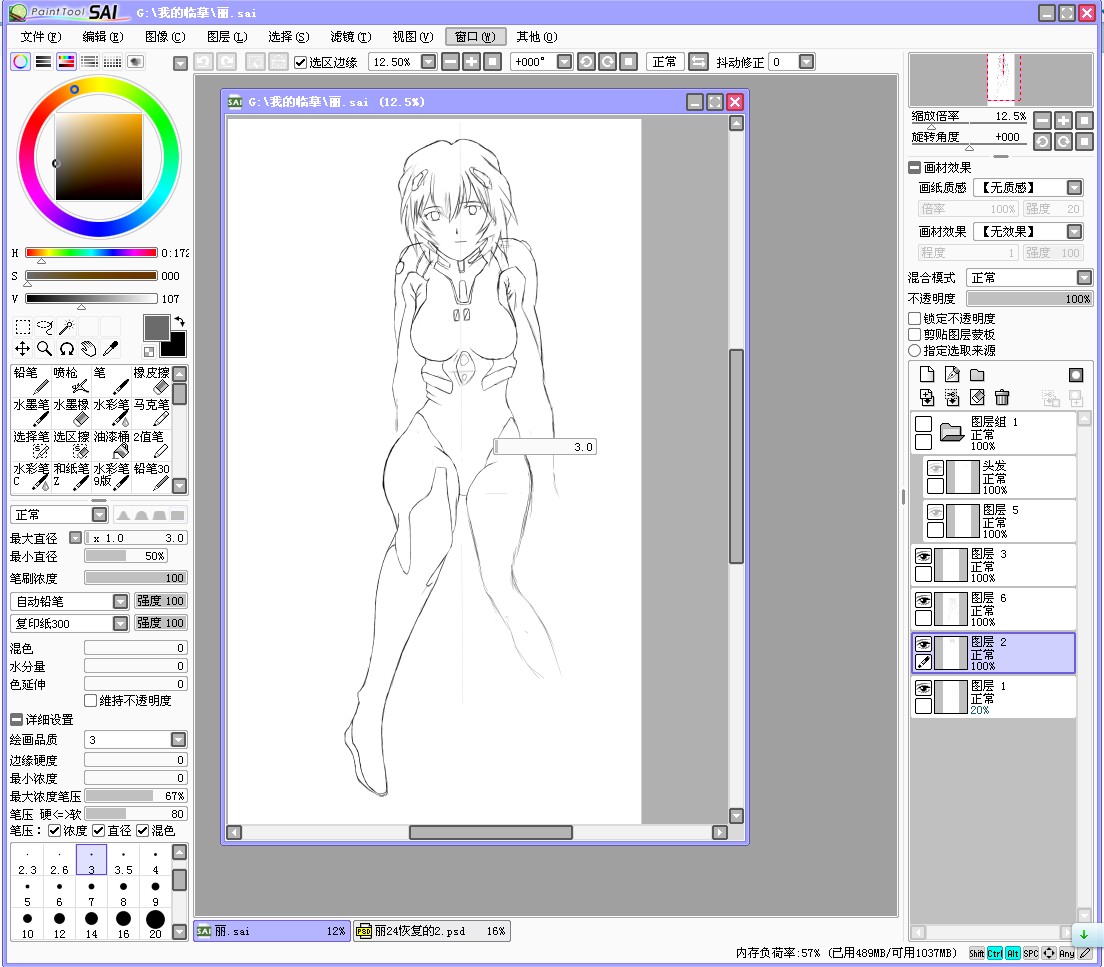
Task: Enable 锁定不透明度 lock opacity
Action: click(915, 318)
